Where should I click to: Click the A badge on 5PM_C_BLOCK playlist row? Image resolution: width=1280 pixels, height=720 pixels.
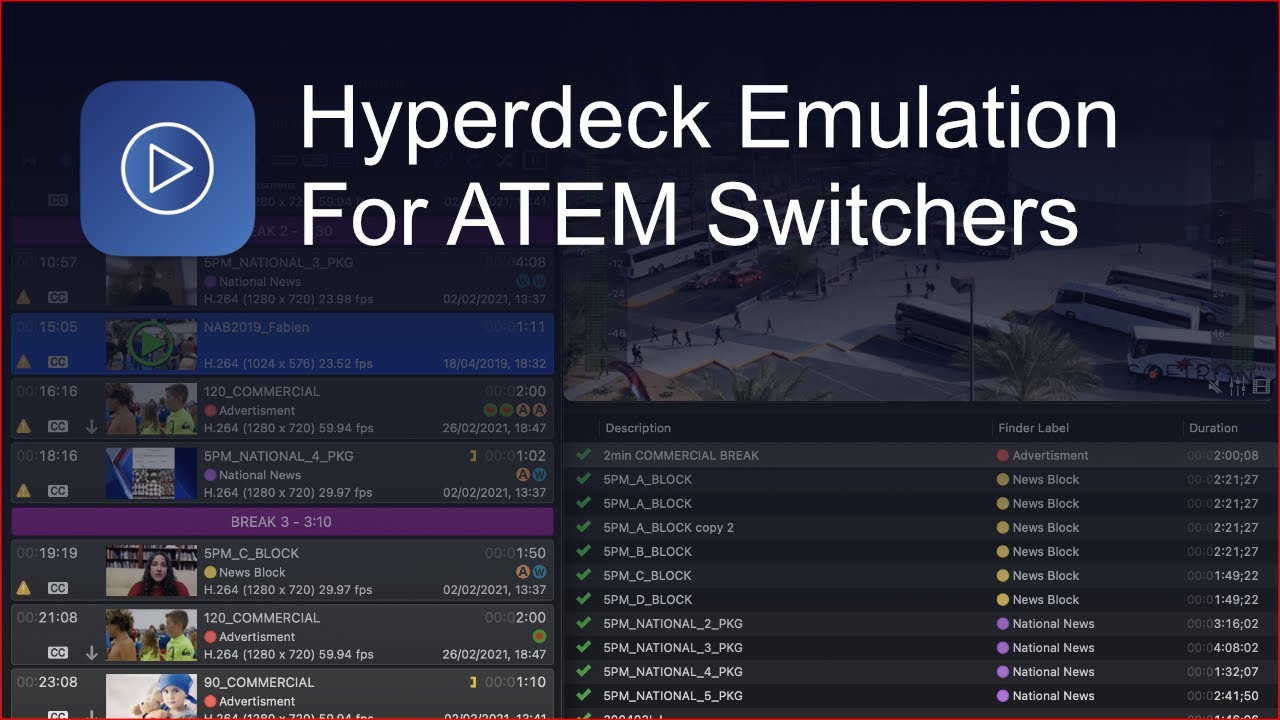point(522,572)
